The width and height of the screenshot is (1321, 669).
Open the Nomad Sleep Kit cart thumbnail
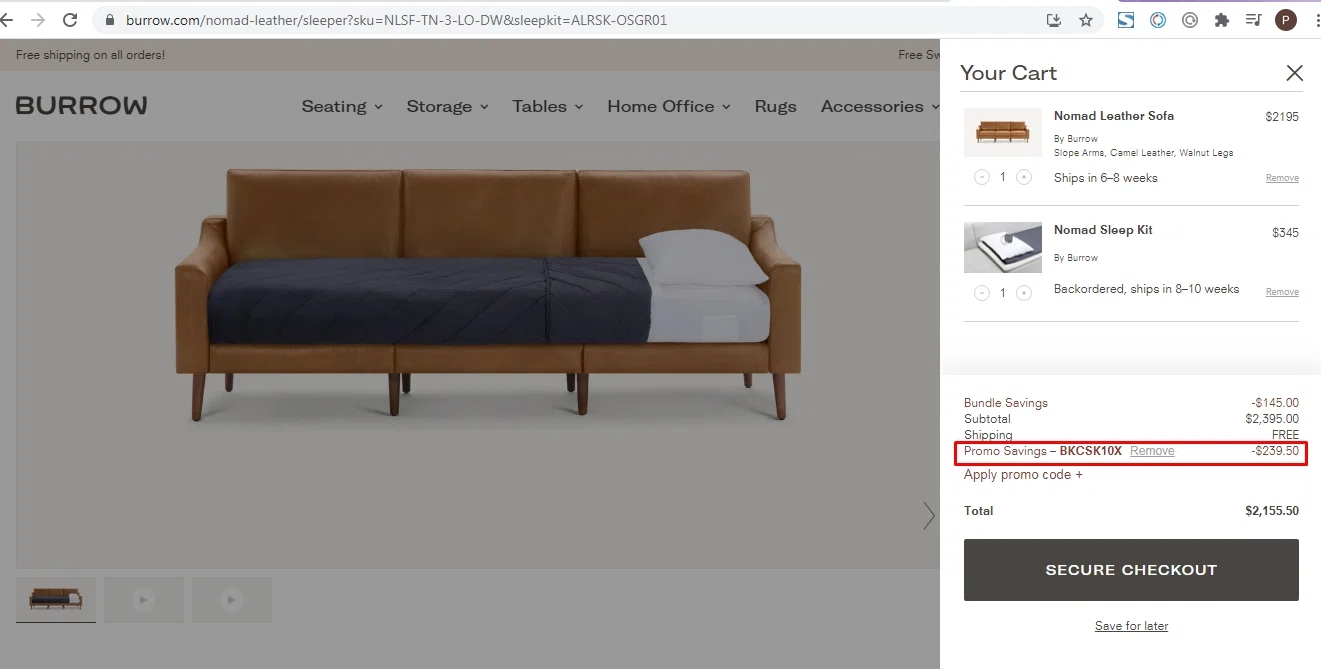tap(1002, 247)
